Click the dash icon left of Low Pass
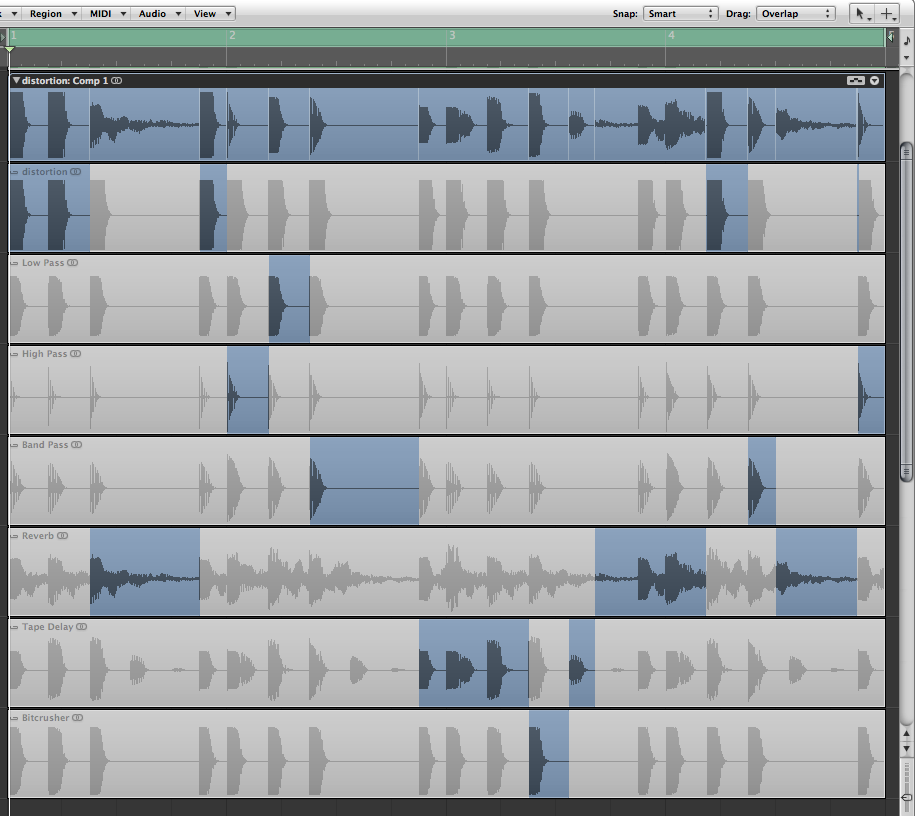Viewport: 915px width, 816px height. [x=15, y=263]
